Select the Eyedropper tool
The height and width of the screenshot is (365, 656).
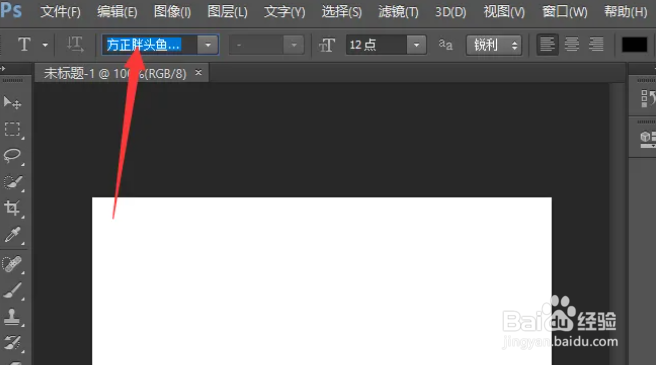[12, 235]
